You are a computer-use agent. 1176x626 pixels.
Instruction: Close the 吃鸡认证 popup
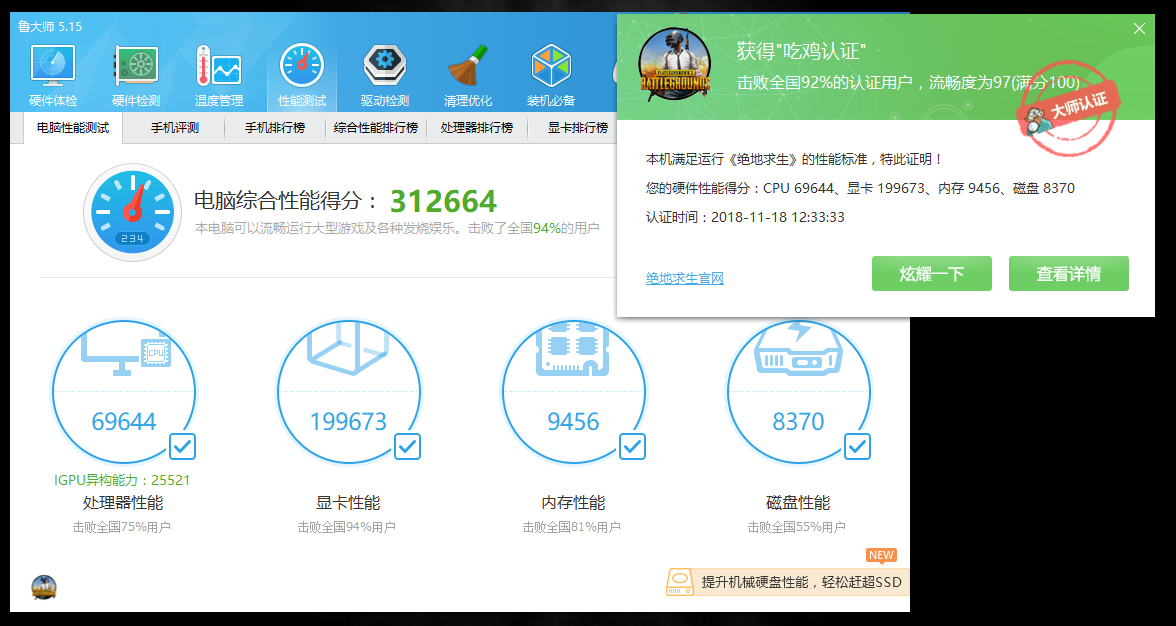[1139, 29]
